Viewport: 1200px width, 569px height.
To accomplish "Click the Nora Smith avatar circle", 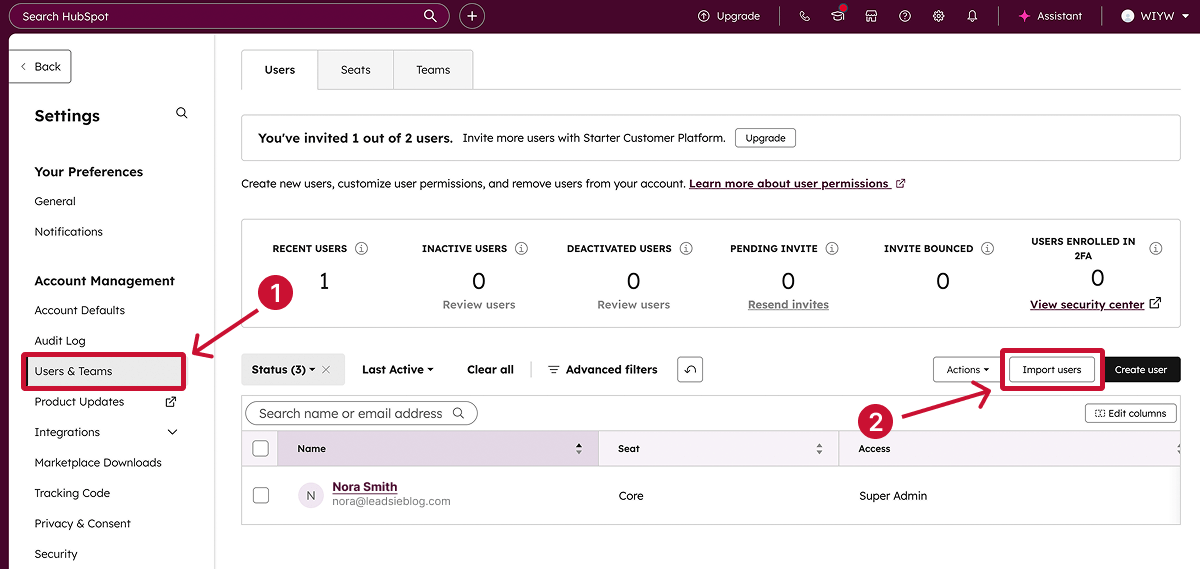I will (x=311, y=495).
